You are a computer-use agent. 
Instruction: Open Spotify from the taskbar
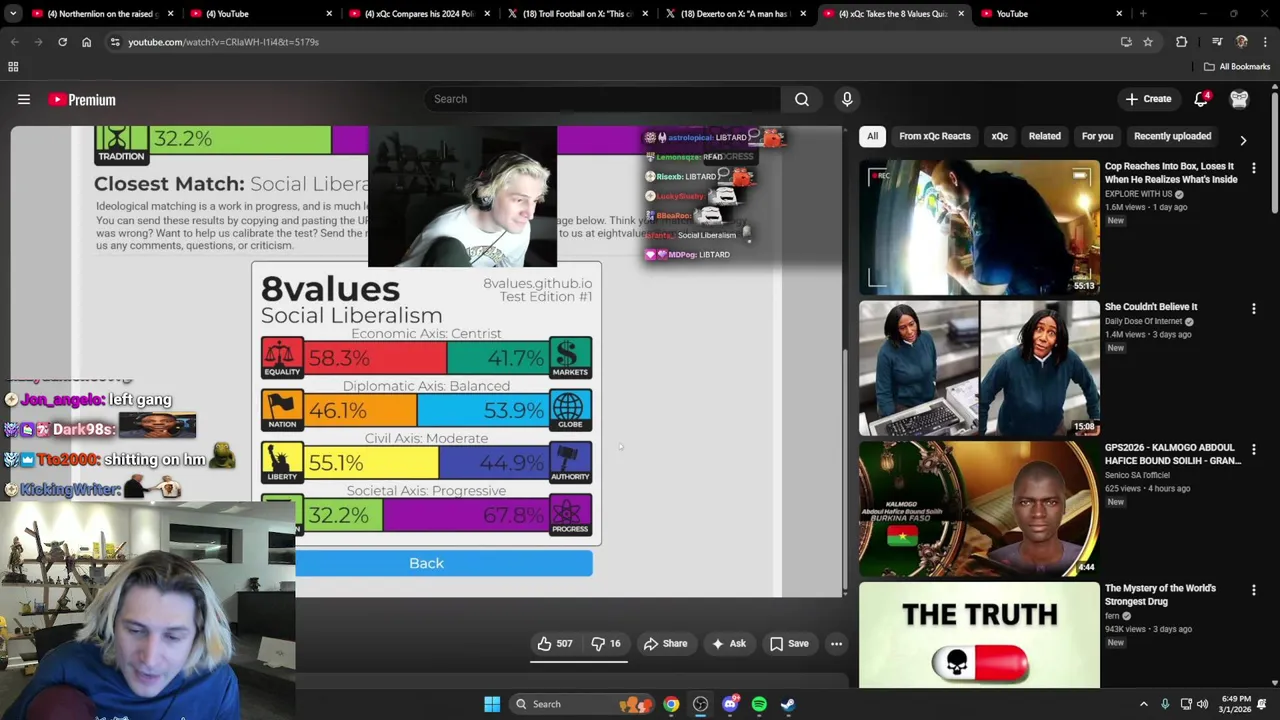[x=759, y=704]
